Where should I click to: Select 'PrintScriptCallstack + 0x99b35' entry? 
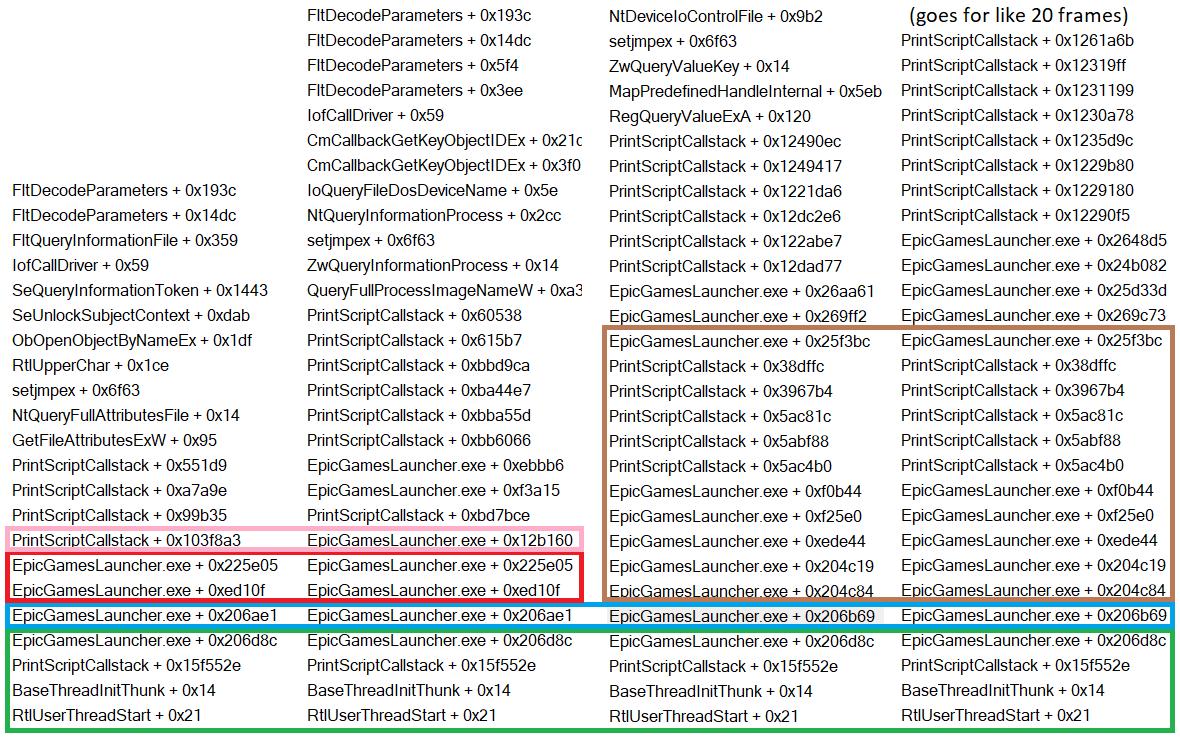click(120, 515)
